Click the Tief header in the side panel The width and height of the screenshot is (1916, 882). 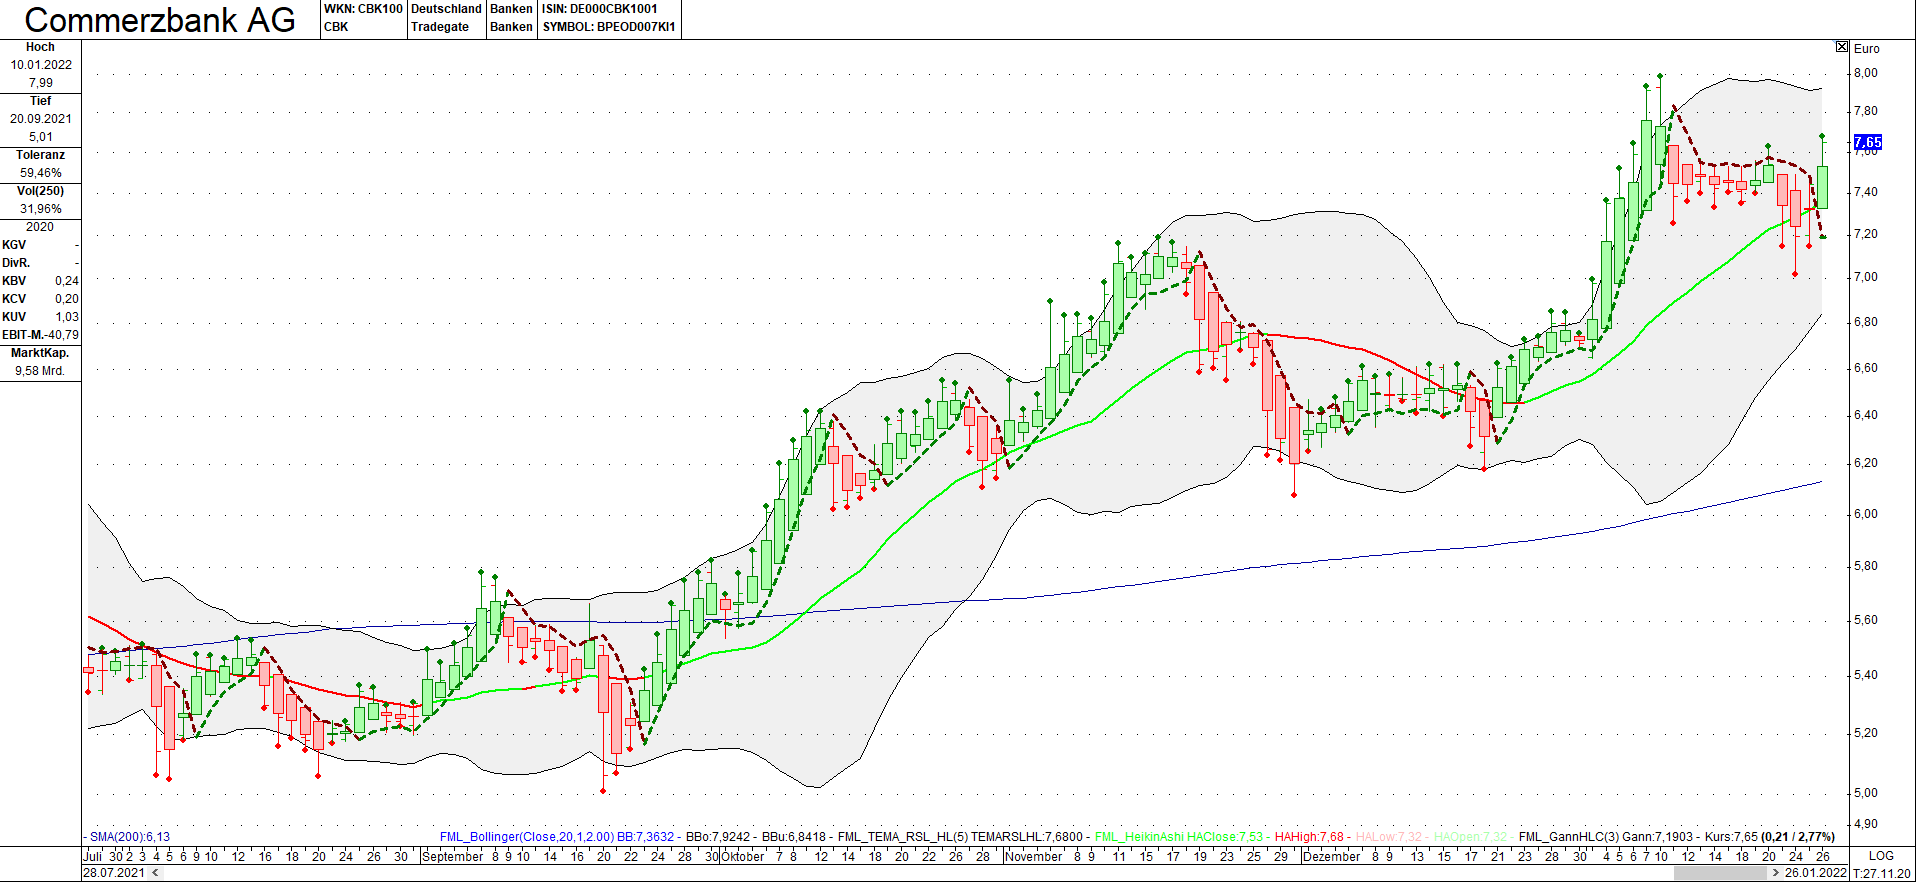click(40, 101)
